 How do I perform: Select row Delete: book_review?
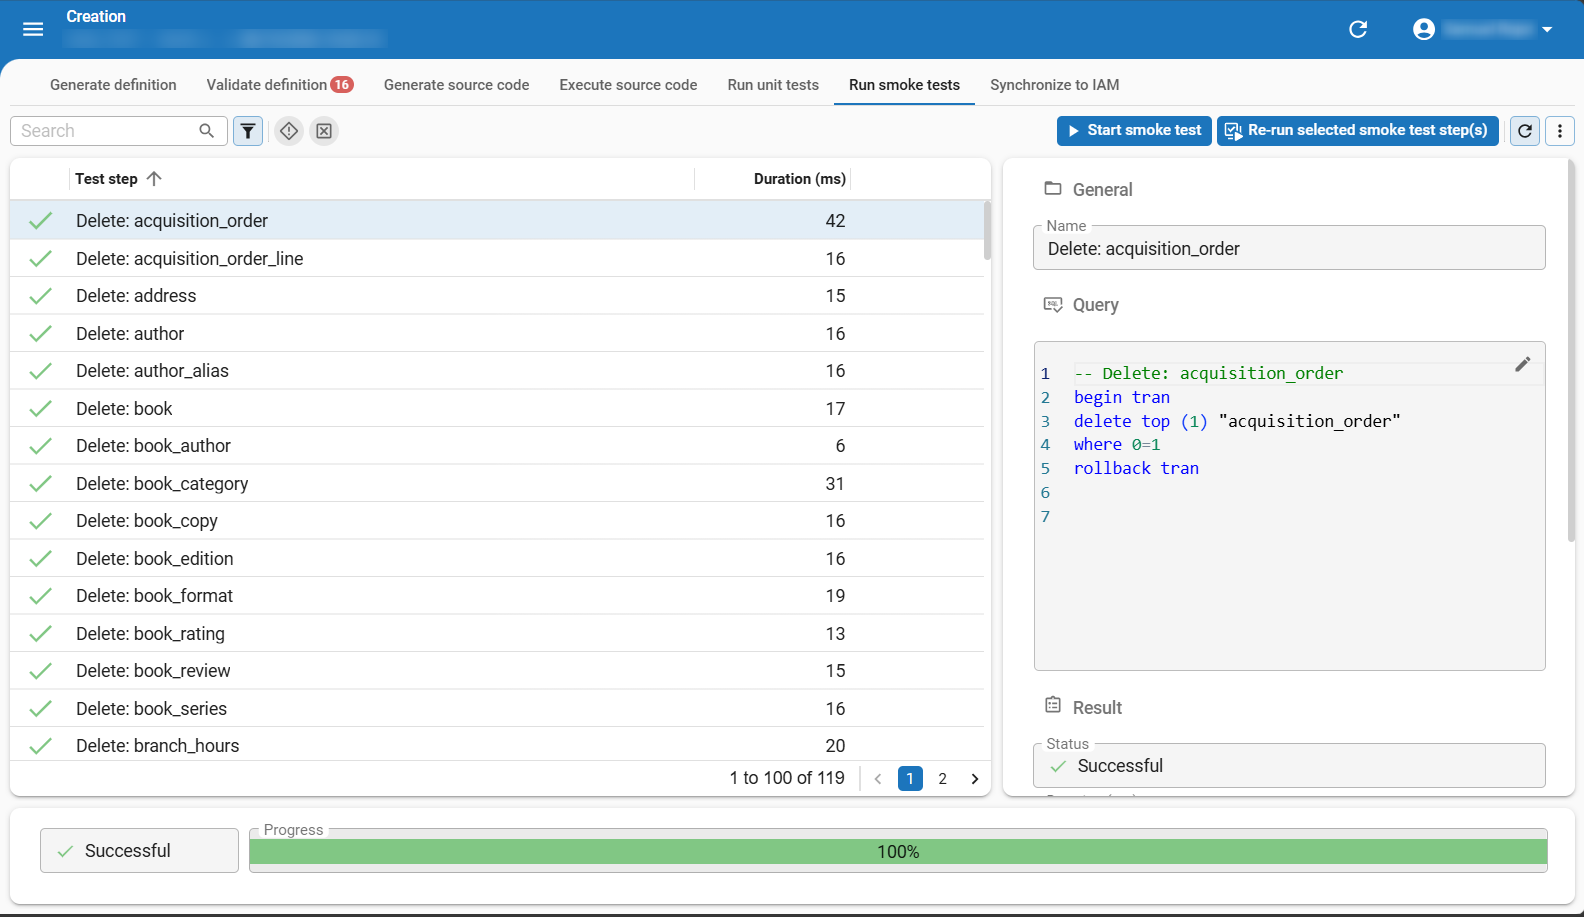point(497,671)
